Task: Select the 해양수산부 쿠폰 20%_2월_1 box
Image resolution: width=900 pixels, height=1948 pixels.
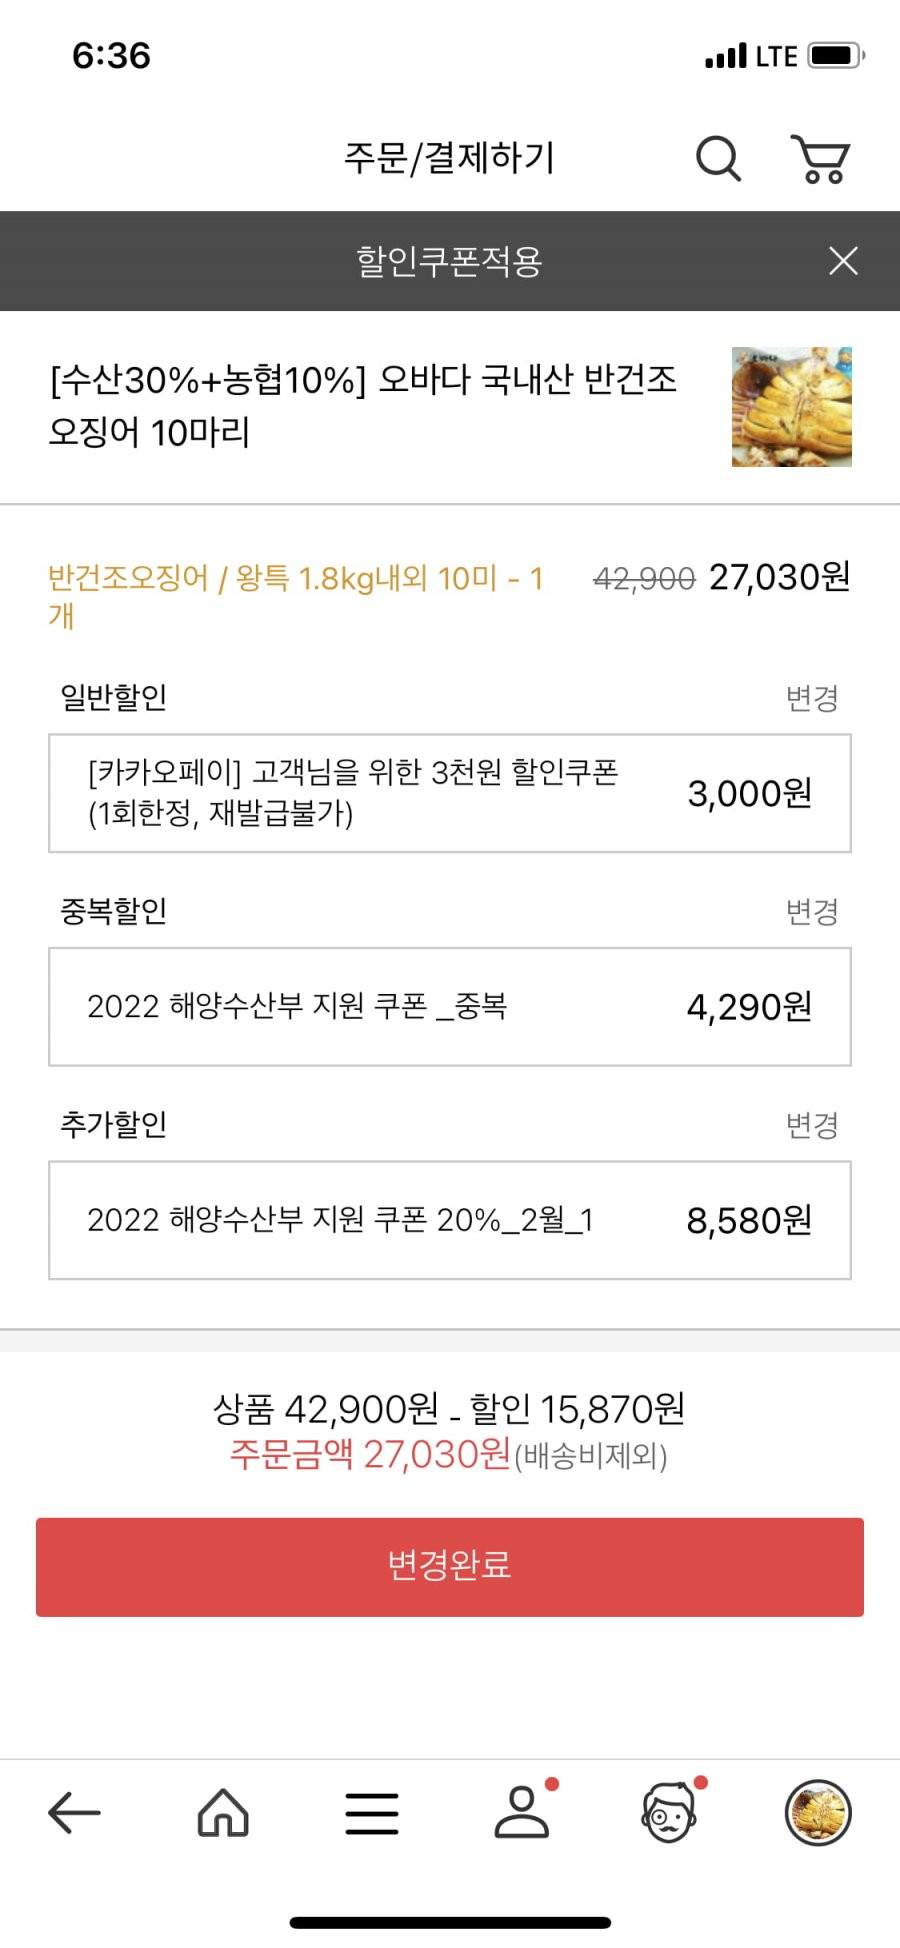Action: [450, 1220]
